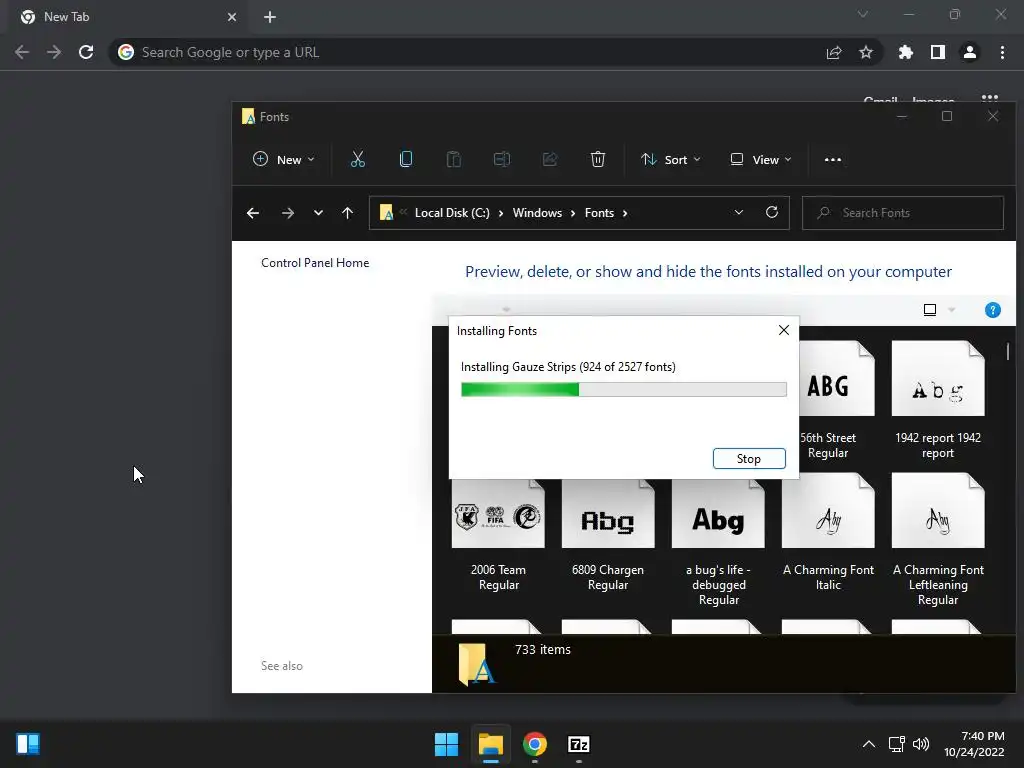Open Chrome's tab search chevron
Screen dimensions: 1024x768
click(x=863, y=14)
